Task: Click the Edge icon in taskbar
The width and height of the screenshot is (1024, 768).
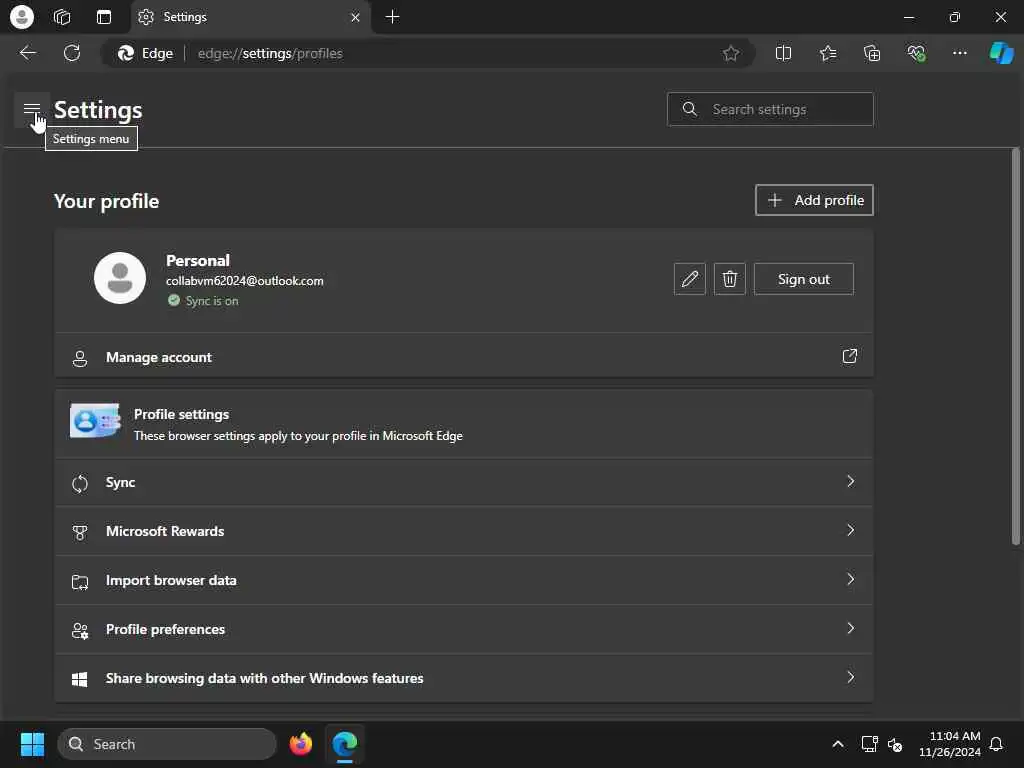Action: (345, 744)
